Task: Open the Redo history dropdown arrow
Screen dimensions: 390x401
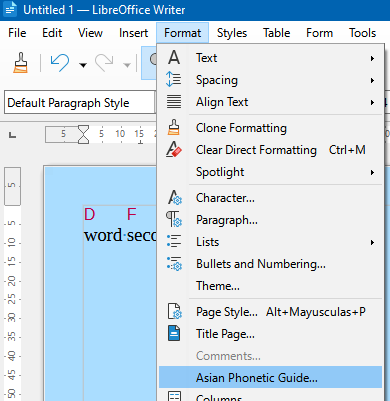Action: 127,65
